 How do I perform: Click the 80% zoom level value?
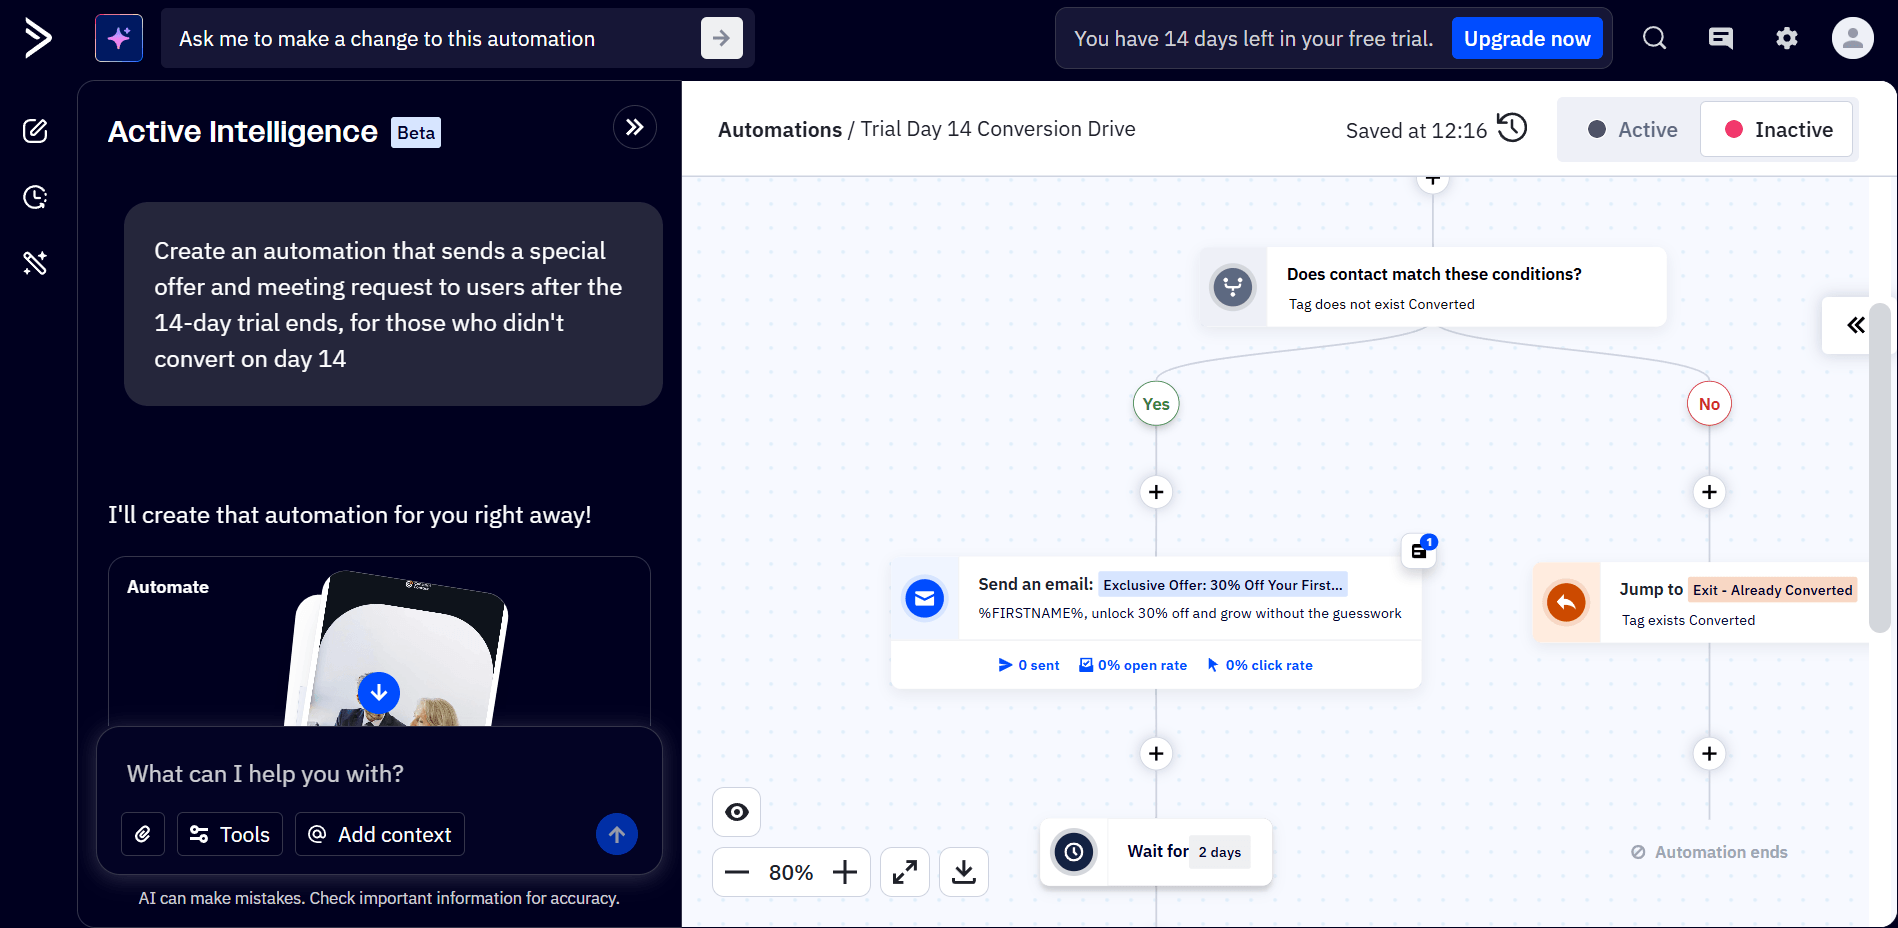791,872
